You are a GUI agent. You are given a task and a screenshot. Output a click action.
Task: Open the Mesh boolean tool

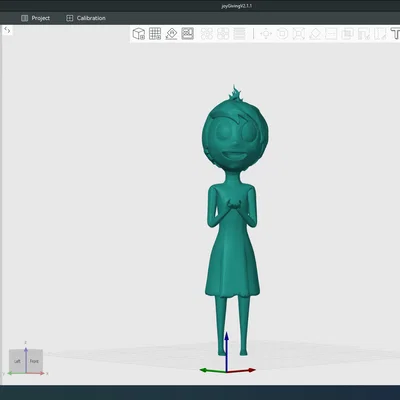click(x=347, y=34)
